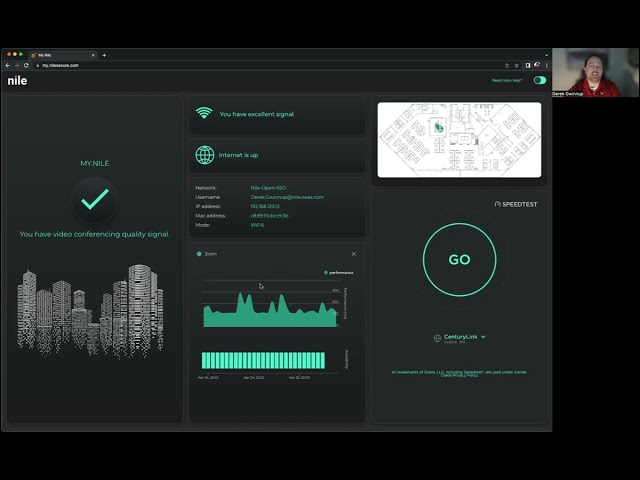Click the large green checkmark status icon

pyautogui.click(x=95, y=201)
